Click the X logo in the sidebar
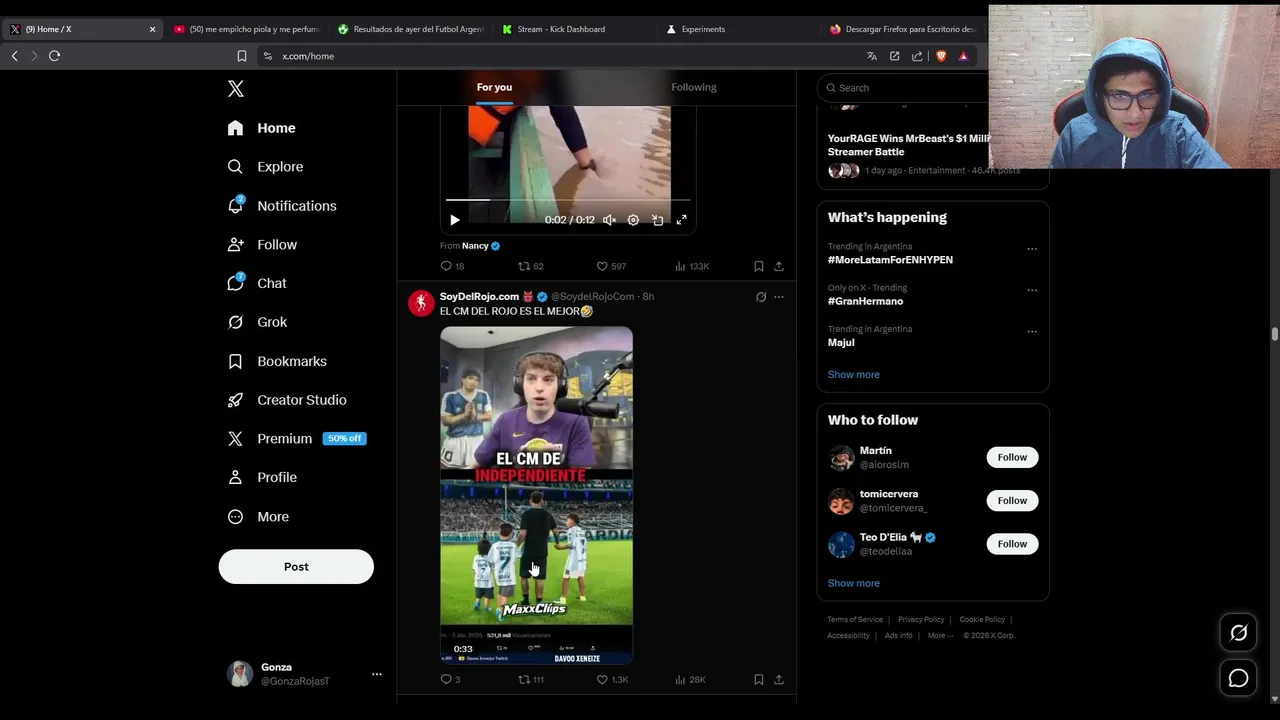Viewport: 1280px width, 720px height. coord(236,89)
